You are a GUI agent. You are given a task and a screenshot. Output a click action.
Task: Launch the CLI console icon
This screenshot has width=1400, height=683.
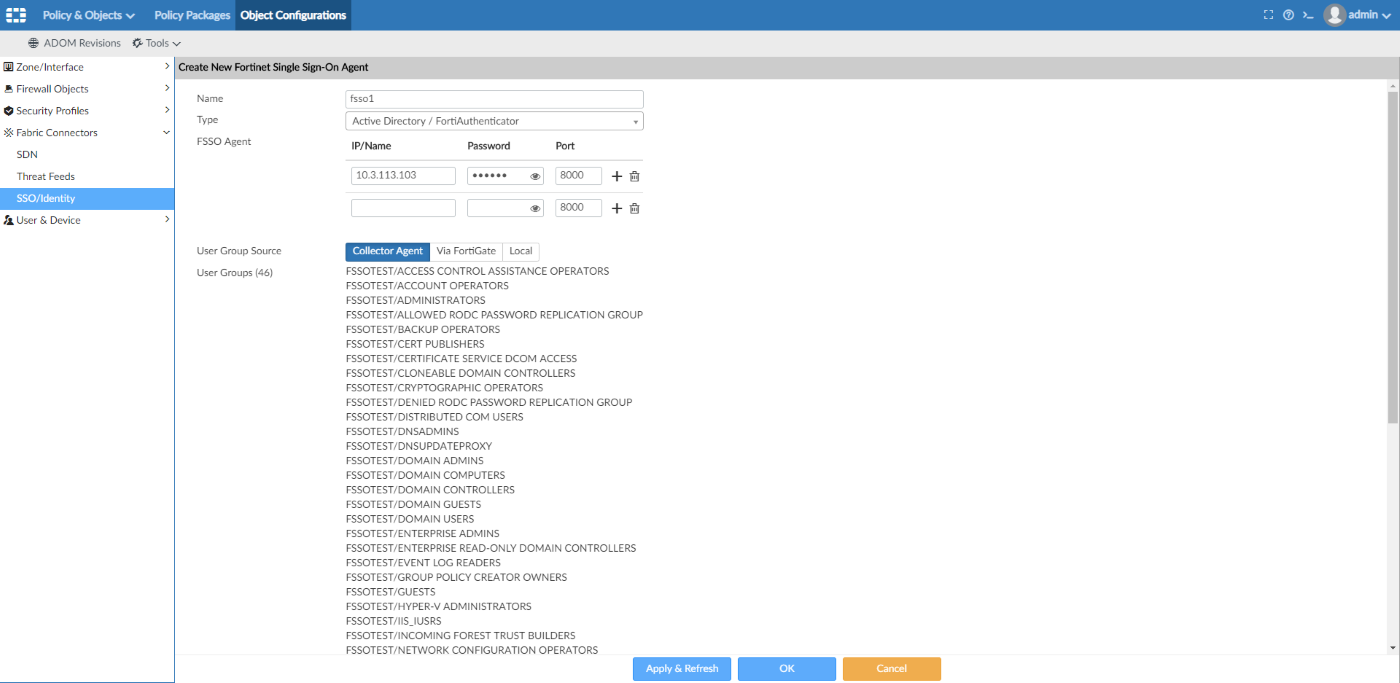[x=1307, y=15]
